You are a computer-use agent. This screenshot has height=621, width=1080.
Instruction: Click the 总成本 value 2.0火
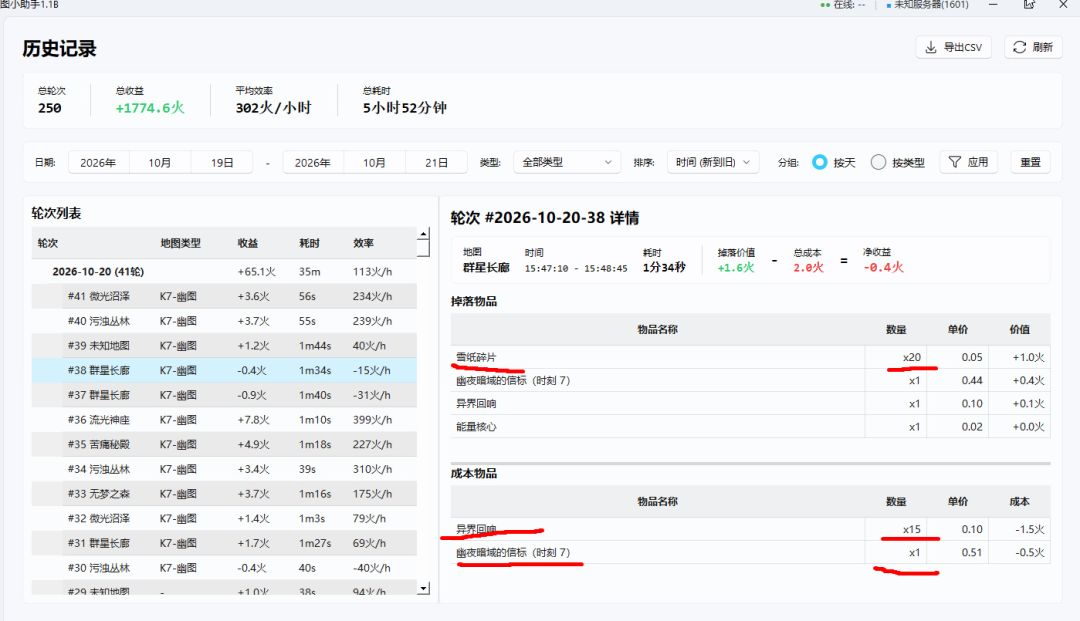point(808,267)
